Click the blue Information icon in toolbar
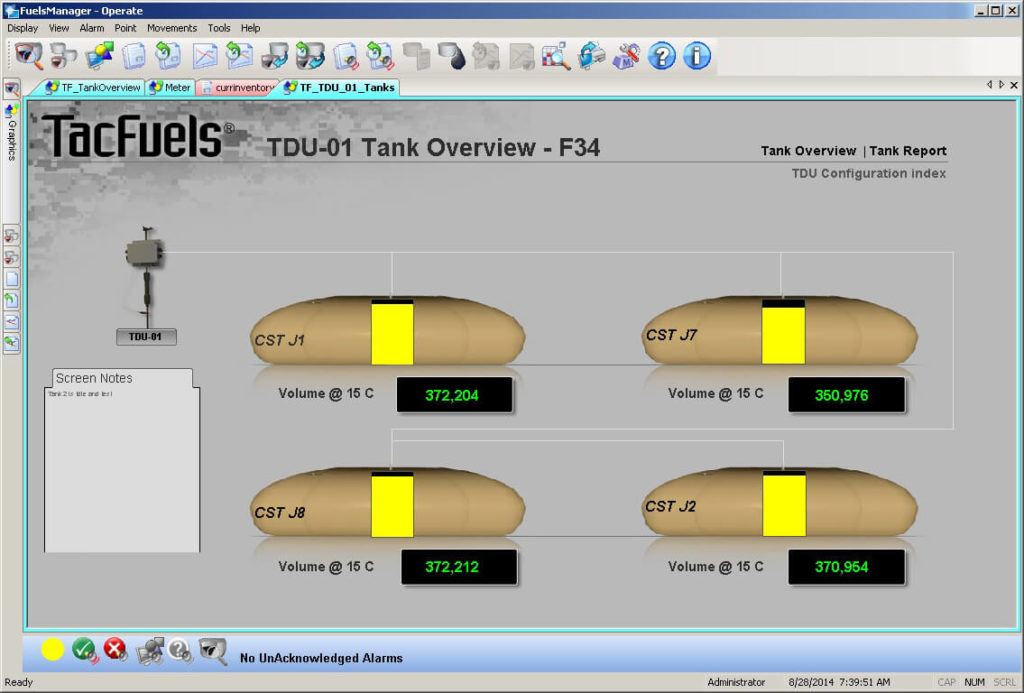1024x693 pixels. (x=697, y=56)
